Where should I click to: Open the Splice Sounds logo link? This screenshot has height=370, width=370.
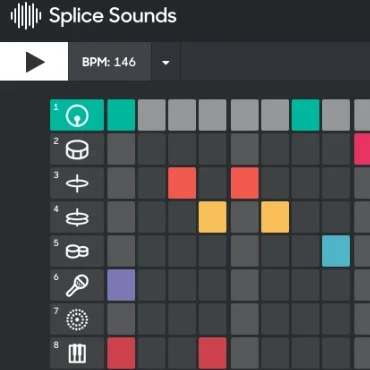point(93,16)
